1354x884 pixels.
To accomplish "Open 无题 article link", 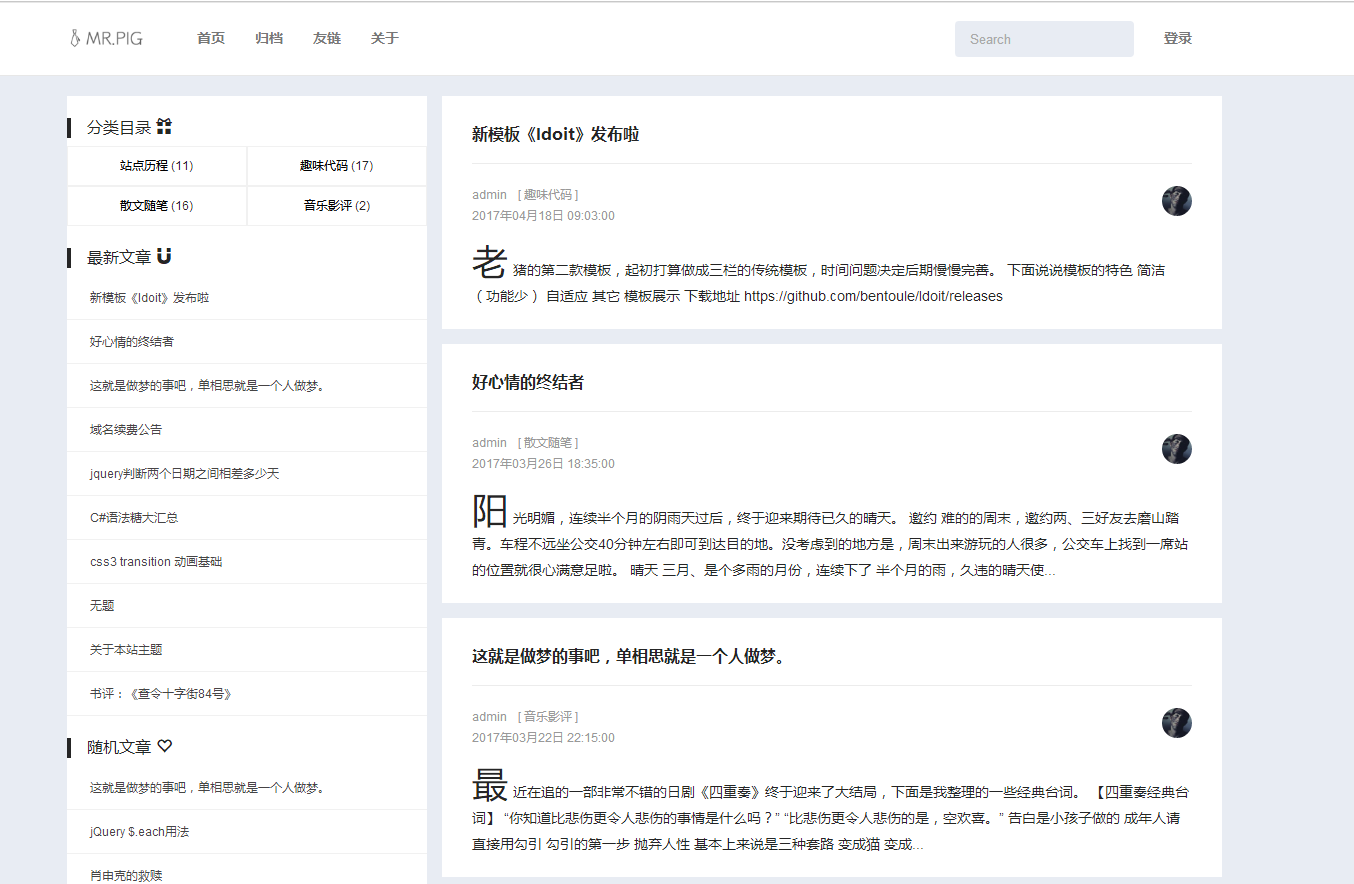I will click(x=102, y=606).
